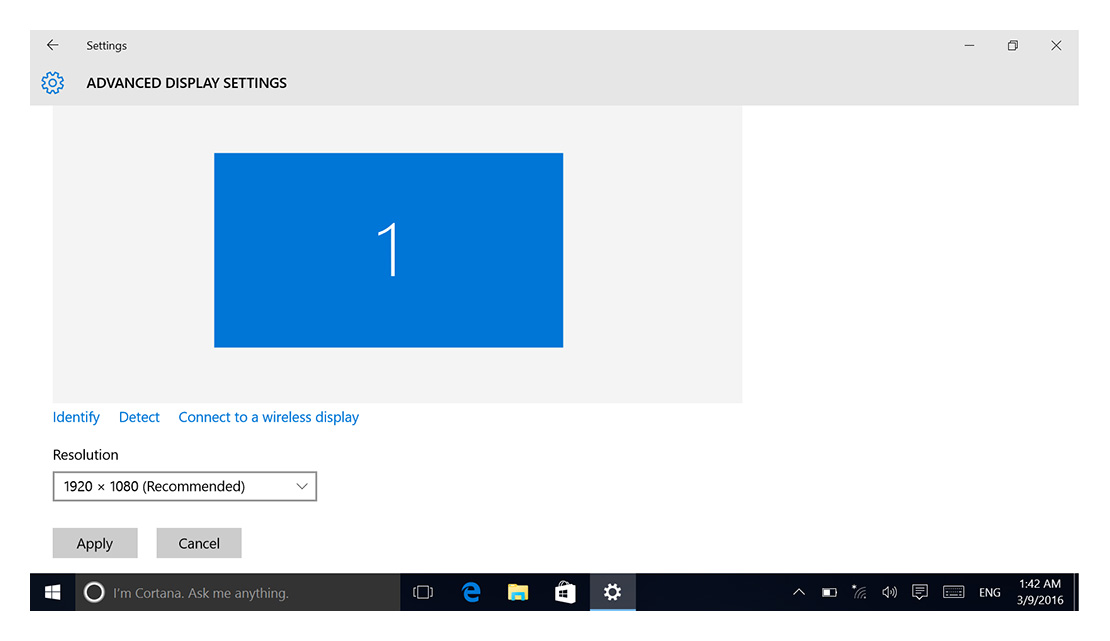Click the ENG language indicator
1110x641 pixels.
(x=990, y=593)
